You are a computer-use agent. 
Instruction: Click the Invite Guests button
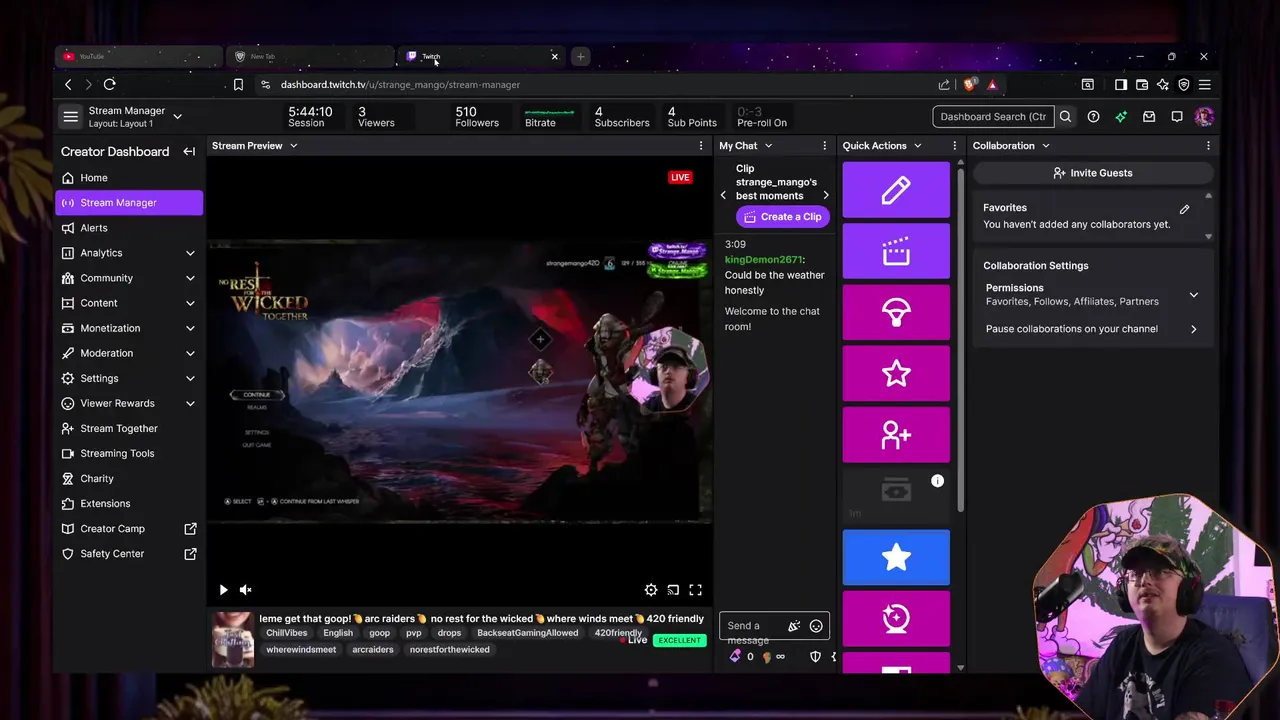1092,173
